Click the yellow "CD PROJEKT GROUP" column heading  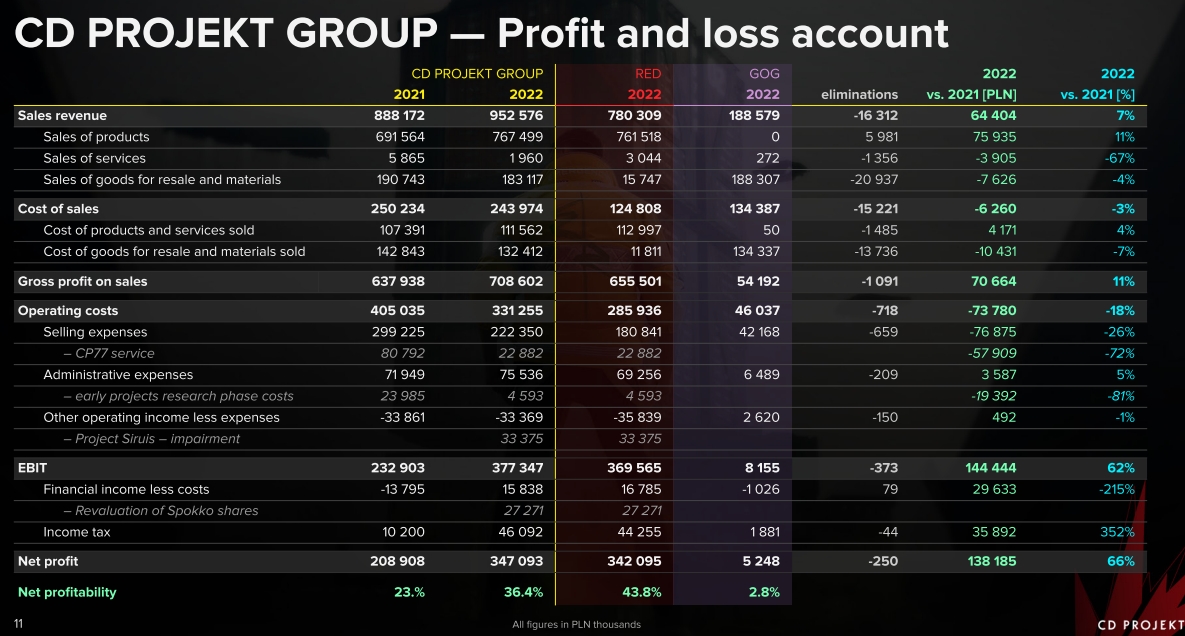[477, 74]
